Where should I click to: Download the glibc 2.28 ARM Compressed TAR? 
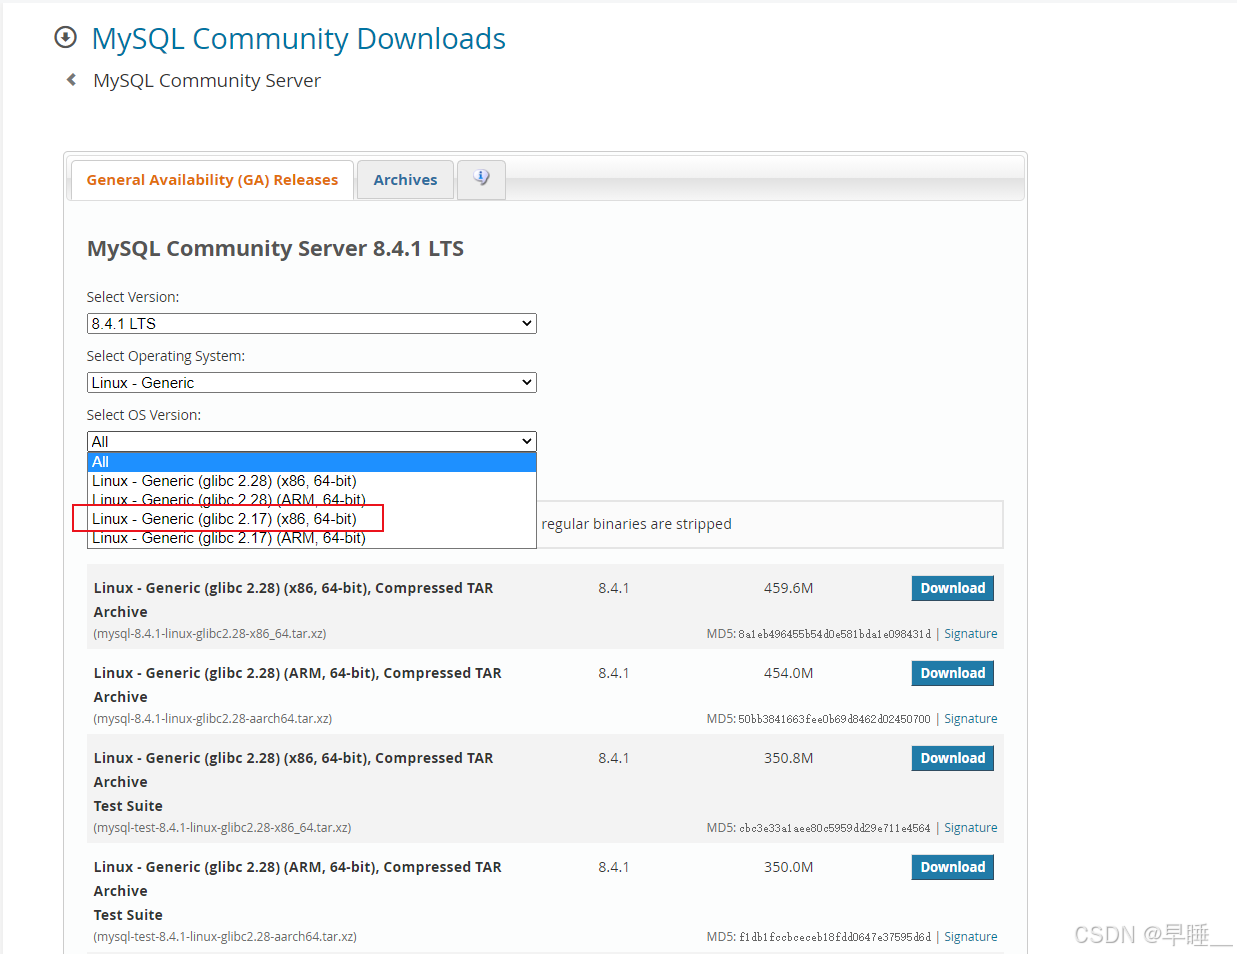coord(951,672)
